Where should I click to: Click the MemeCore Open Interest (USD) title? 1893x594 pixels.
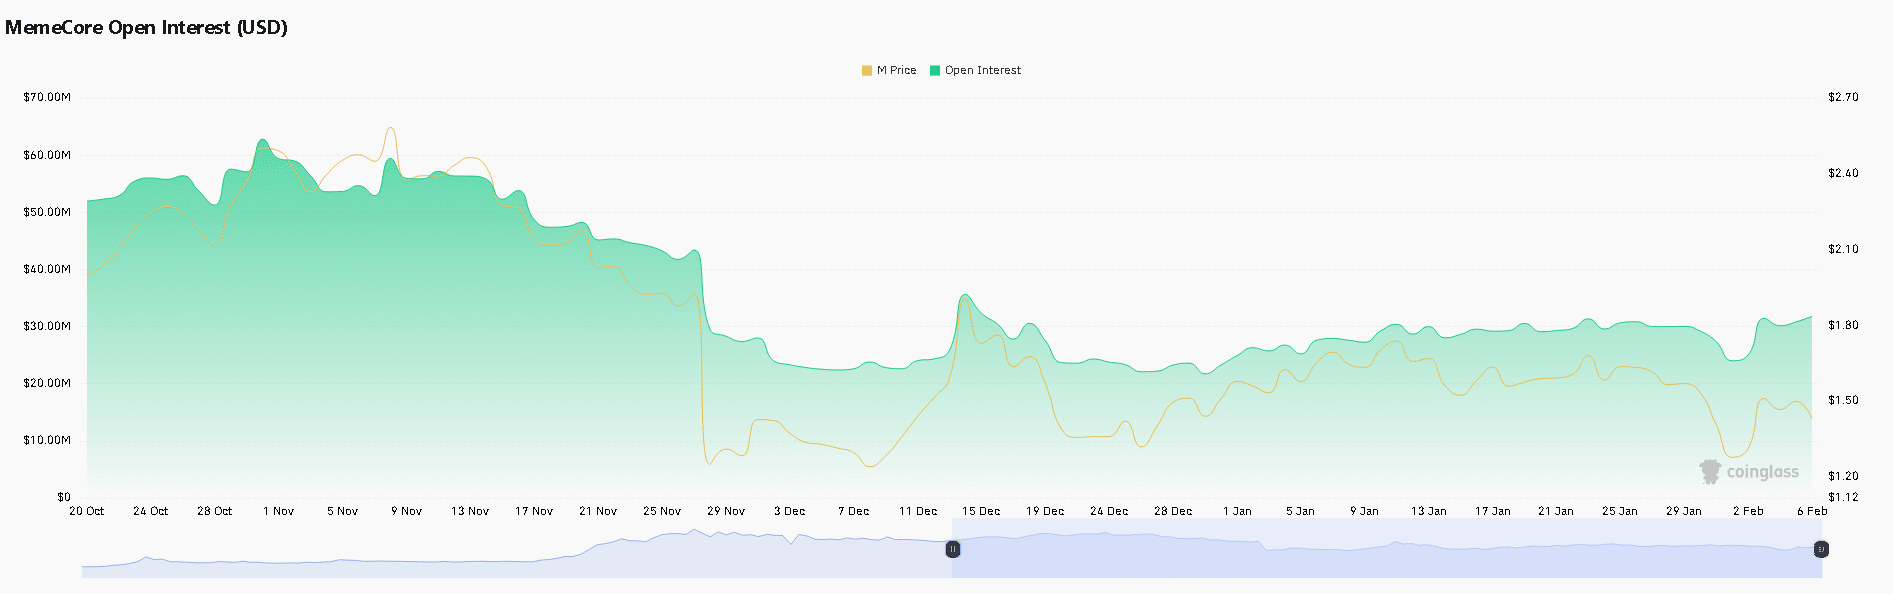click(x=146, y=28)
